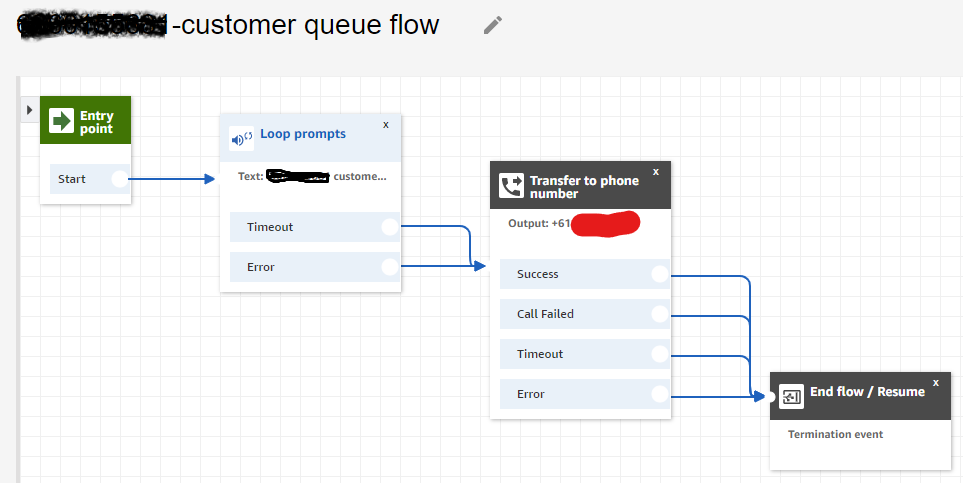Close the Loop prompts block
Viewport: 963px width, 483px height.
click(x=386, y=125)
